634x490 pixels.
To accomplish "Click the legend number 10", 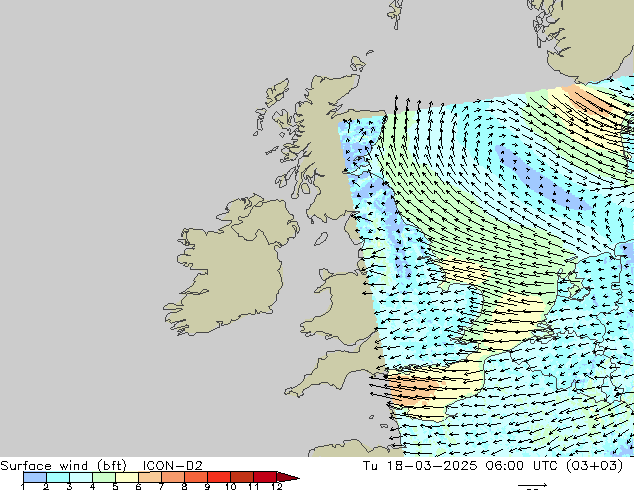I will 231,486.
